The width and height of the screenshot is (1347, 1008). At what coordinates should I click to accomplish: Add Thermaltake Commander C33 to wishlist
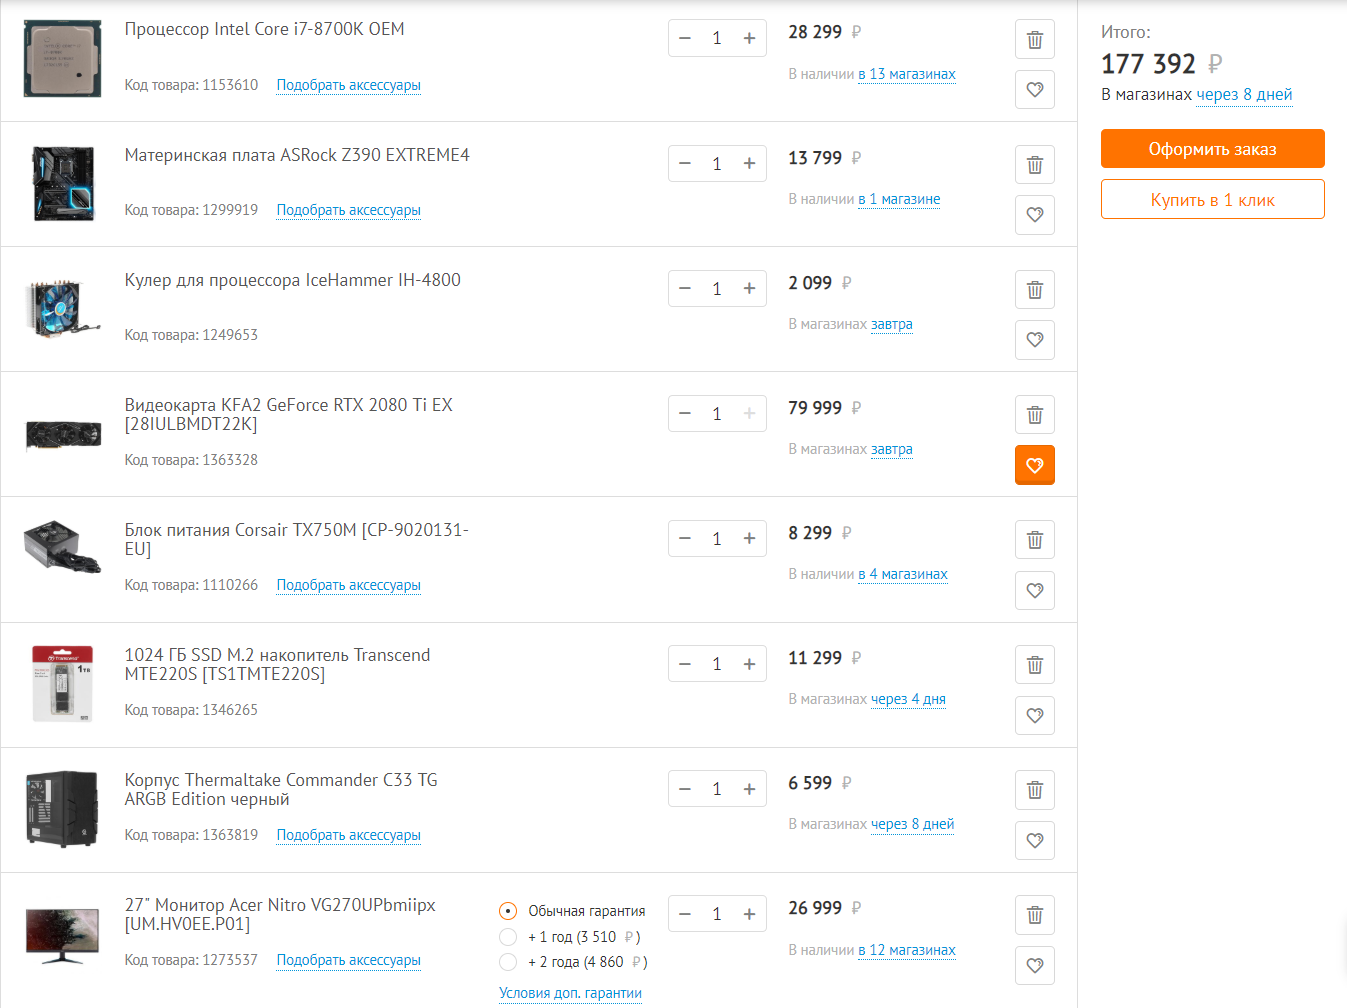[1035, 840]
